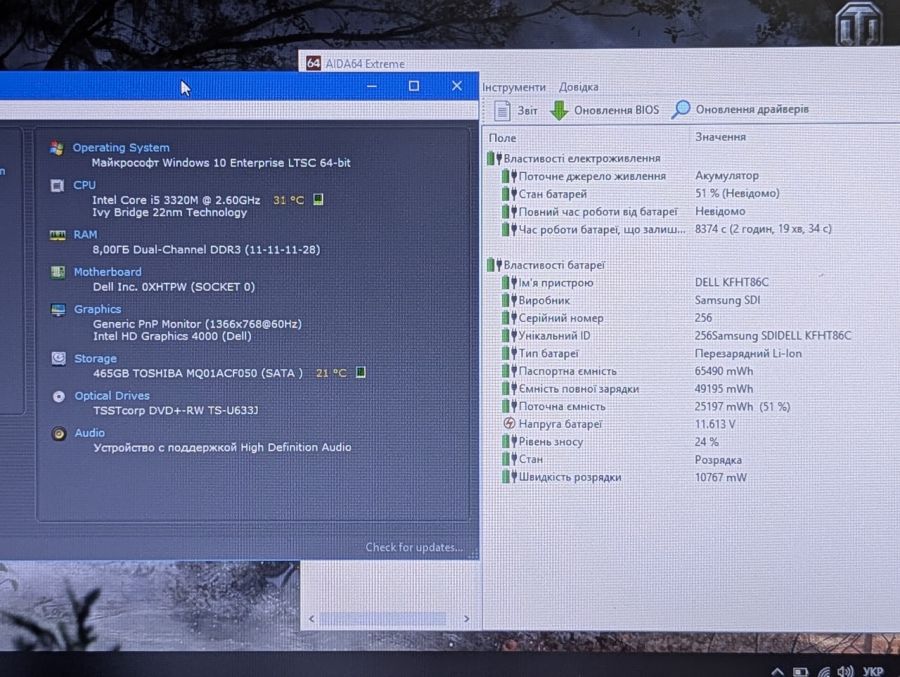Screen dimensions: 900x677
Task: Open the Довідка menu in AIDA64
Action: tap(579, 87)
